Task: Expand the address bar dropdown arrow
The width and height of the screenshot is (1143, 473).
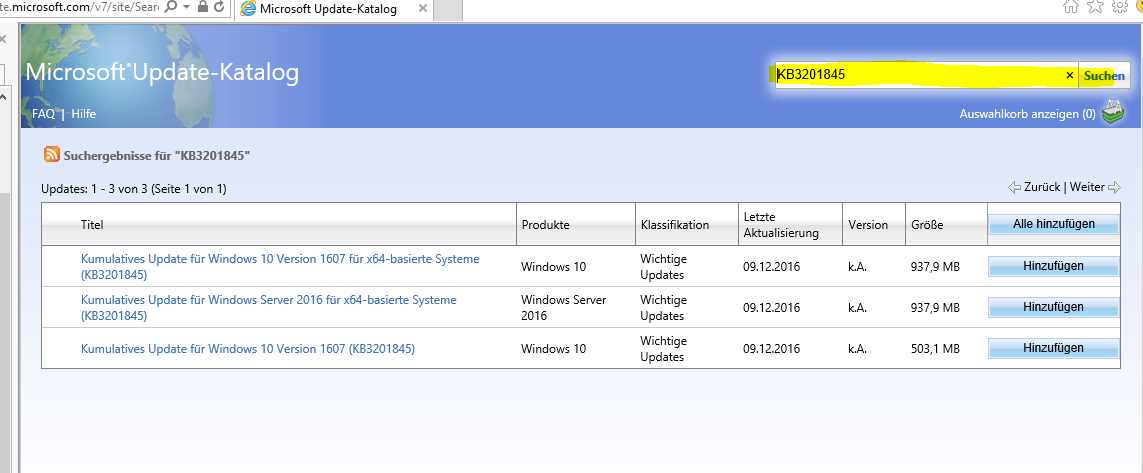Action: [187, 7]
